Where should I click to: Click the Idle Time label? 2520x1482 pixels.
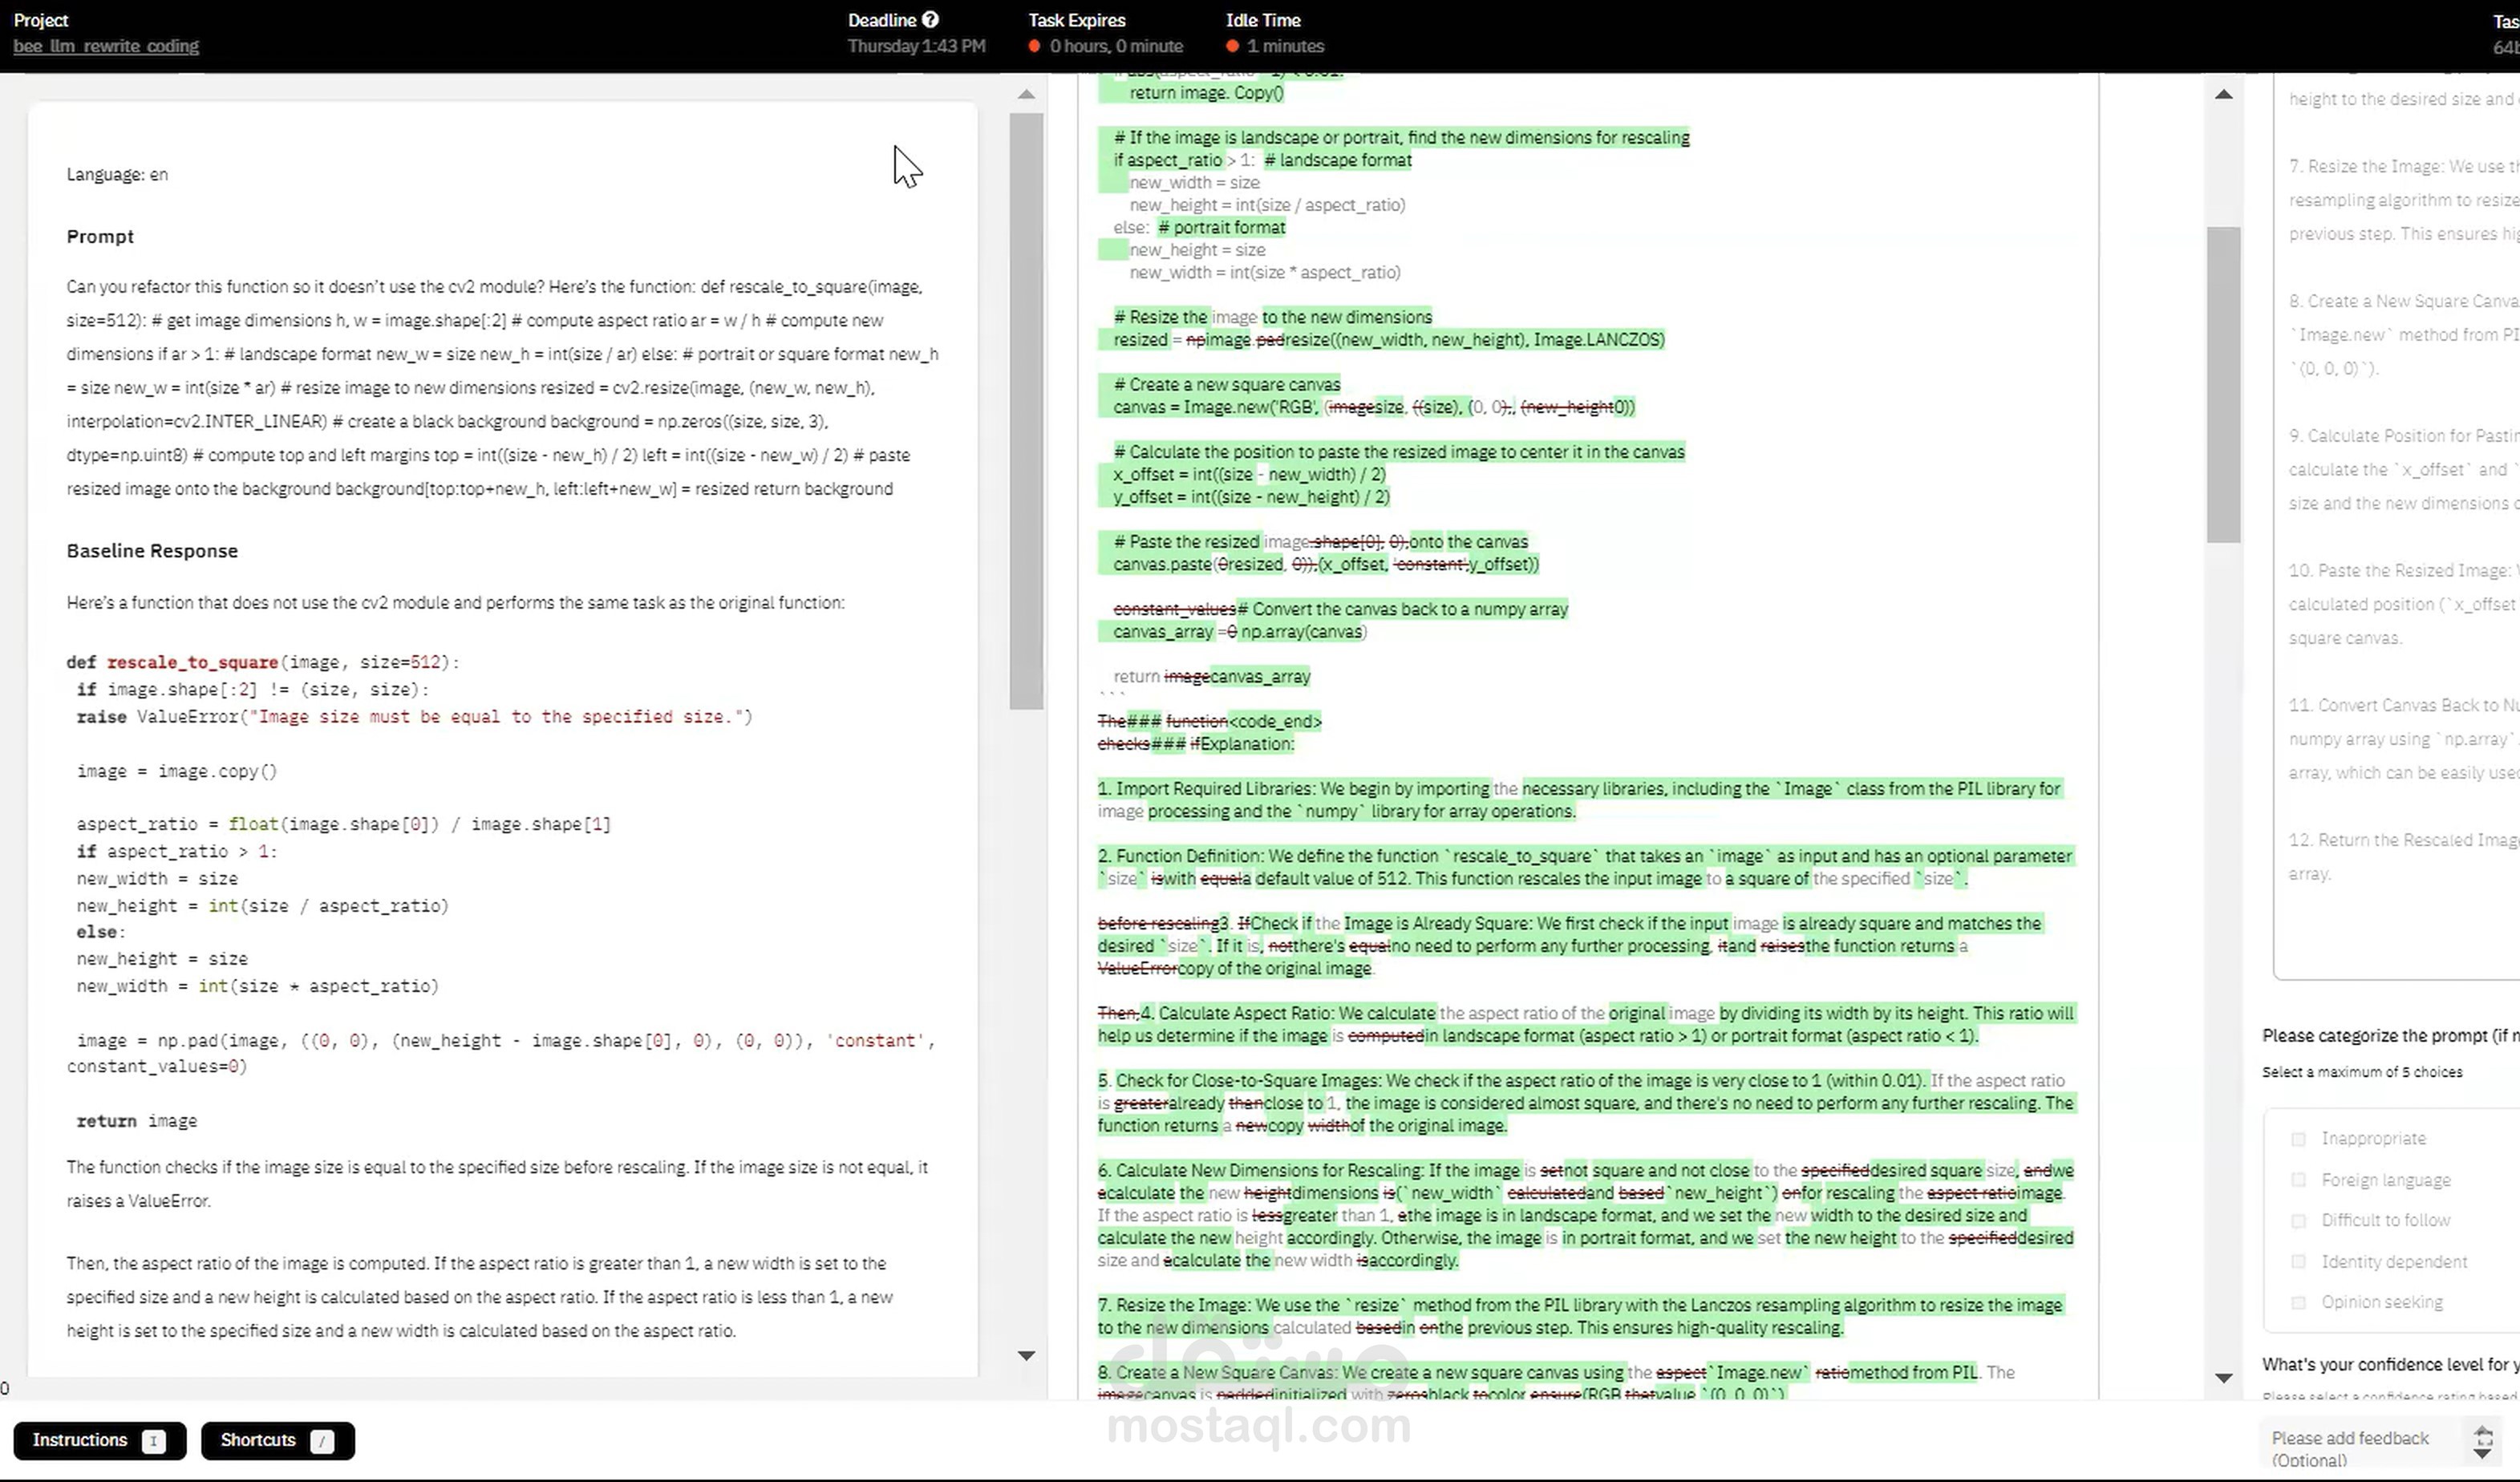click(x=1263, y=20)
